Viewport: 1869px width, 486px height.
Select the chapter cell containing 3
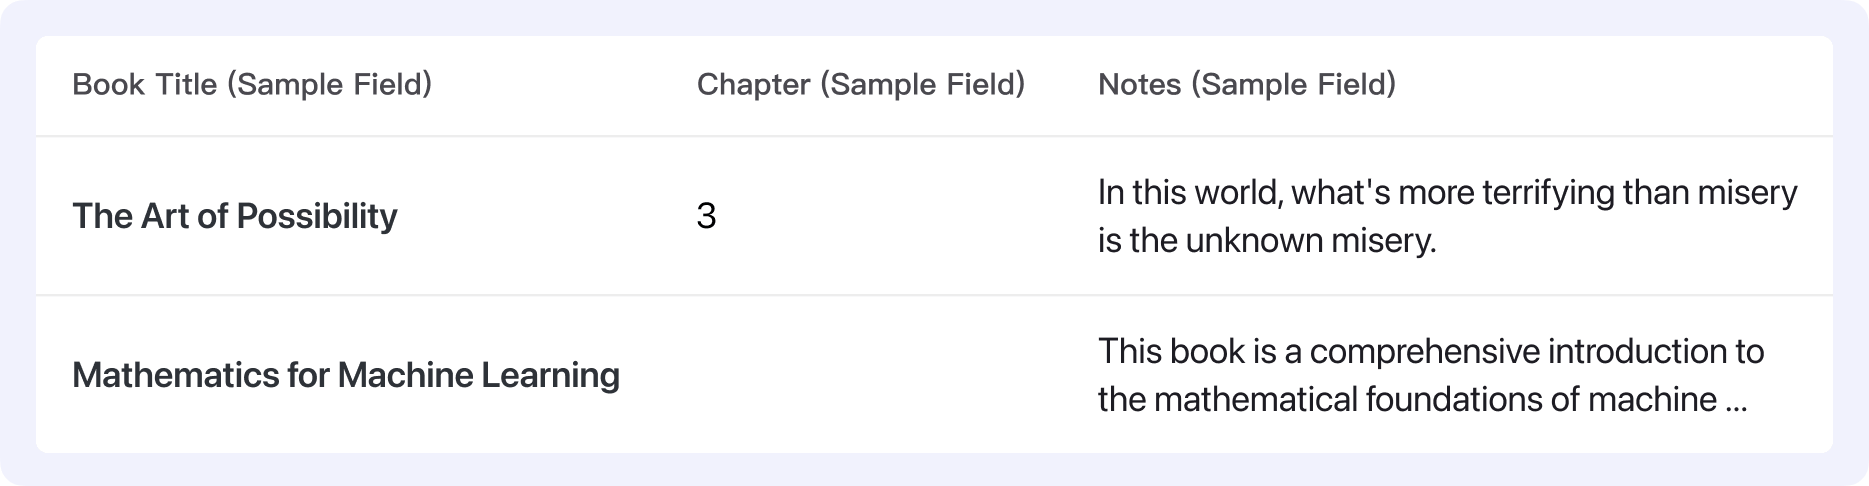[706, 216]
